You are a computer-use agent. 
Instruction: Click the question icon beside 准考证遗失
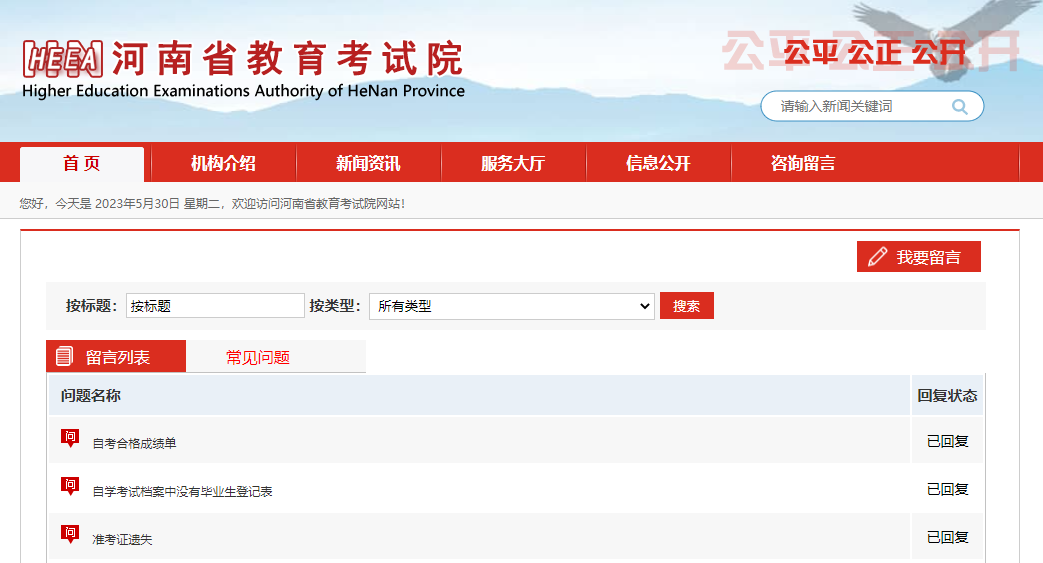70,534
